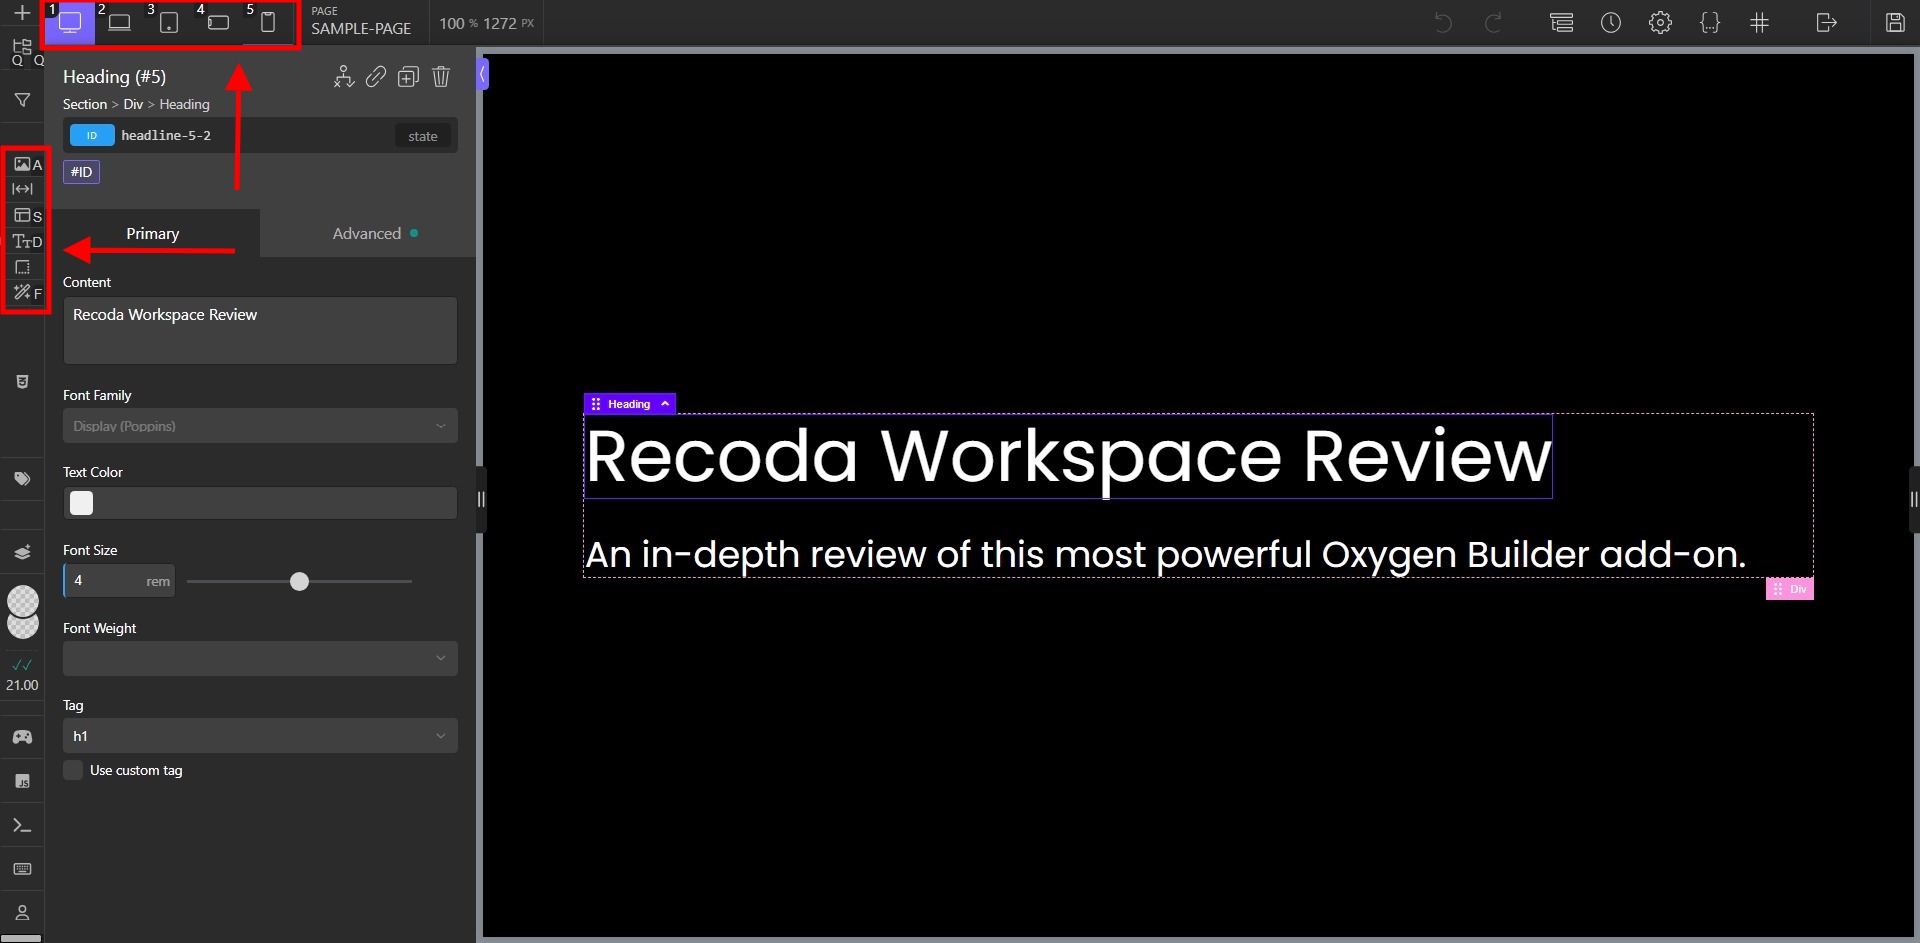
Task: Open the Tag dropdown set to h1
Action: click(x=259, y=735)
